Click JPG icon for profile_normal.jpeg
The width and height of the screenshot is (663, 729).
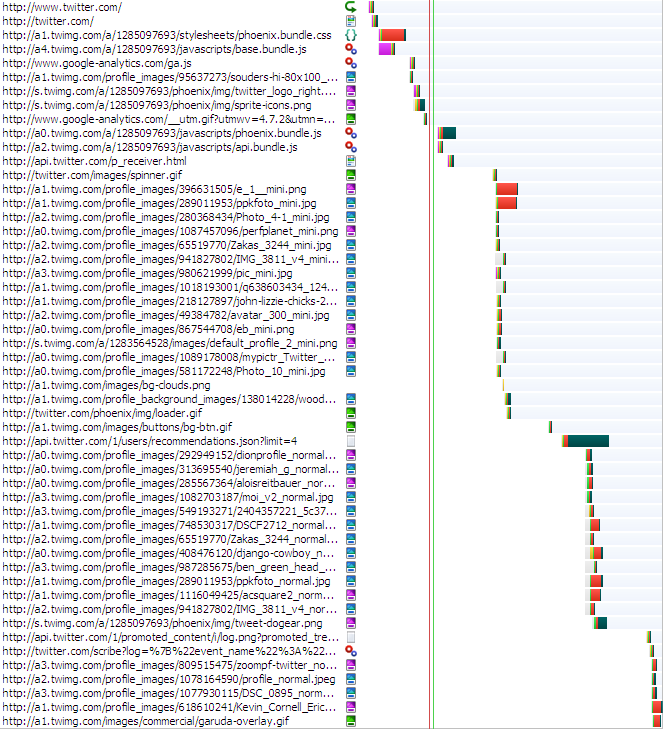351,679
